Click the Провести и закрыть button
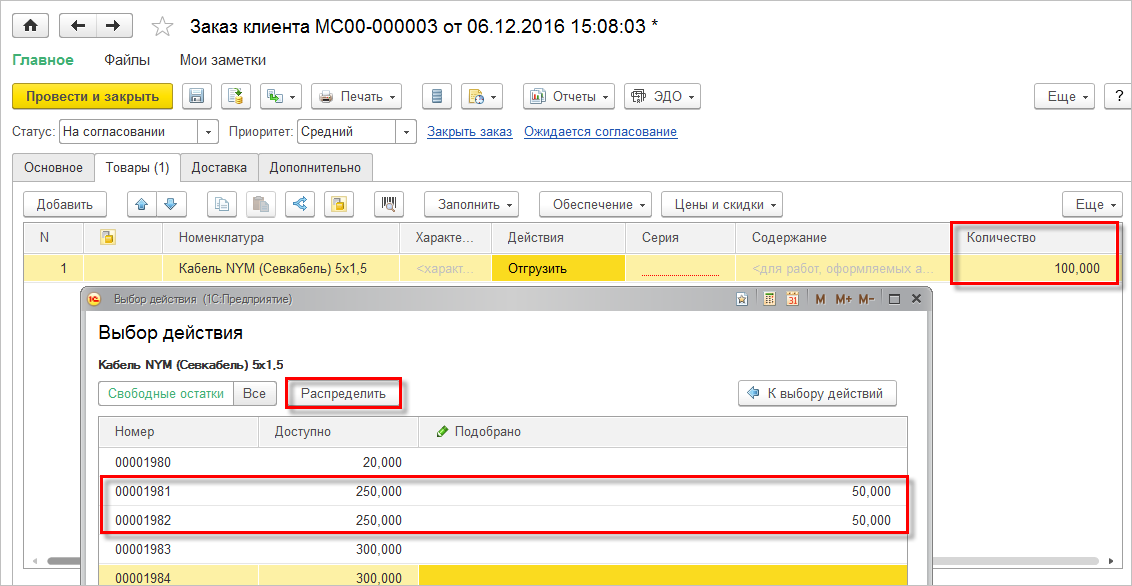The image size is (1132, 586). pos(92,96)
